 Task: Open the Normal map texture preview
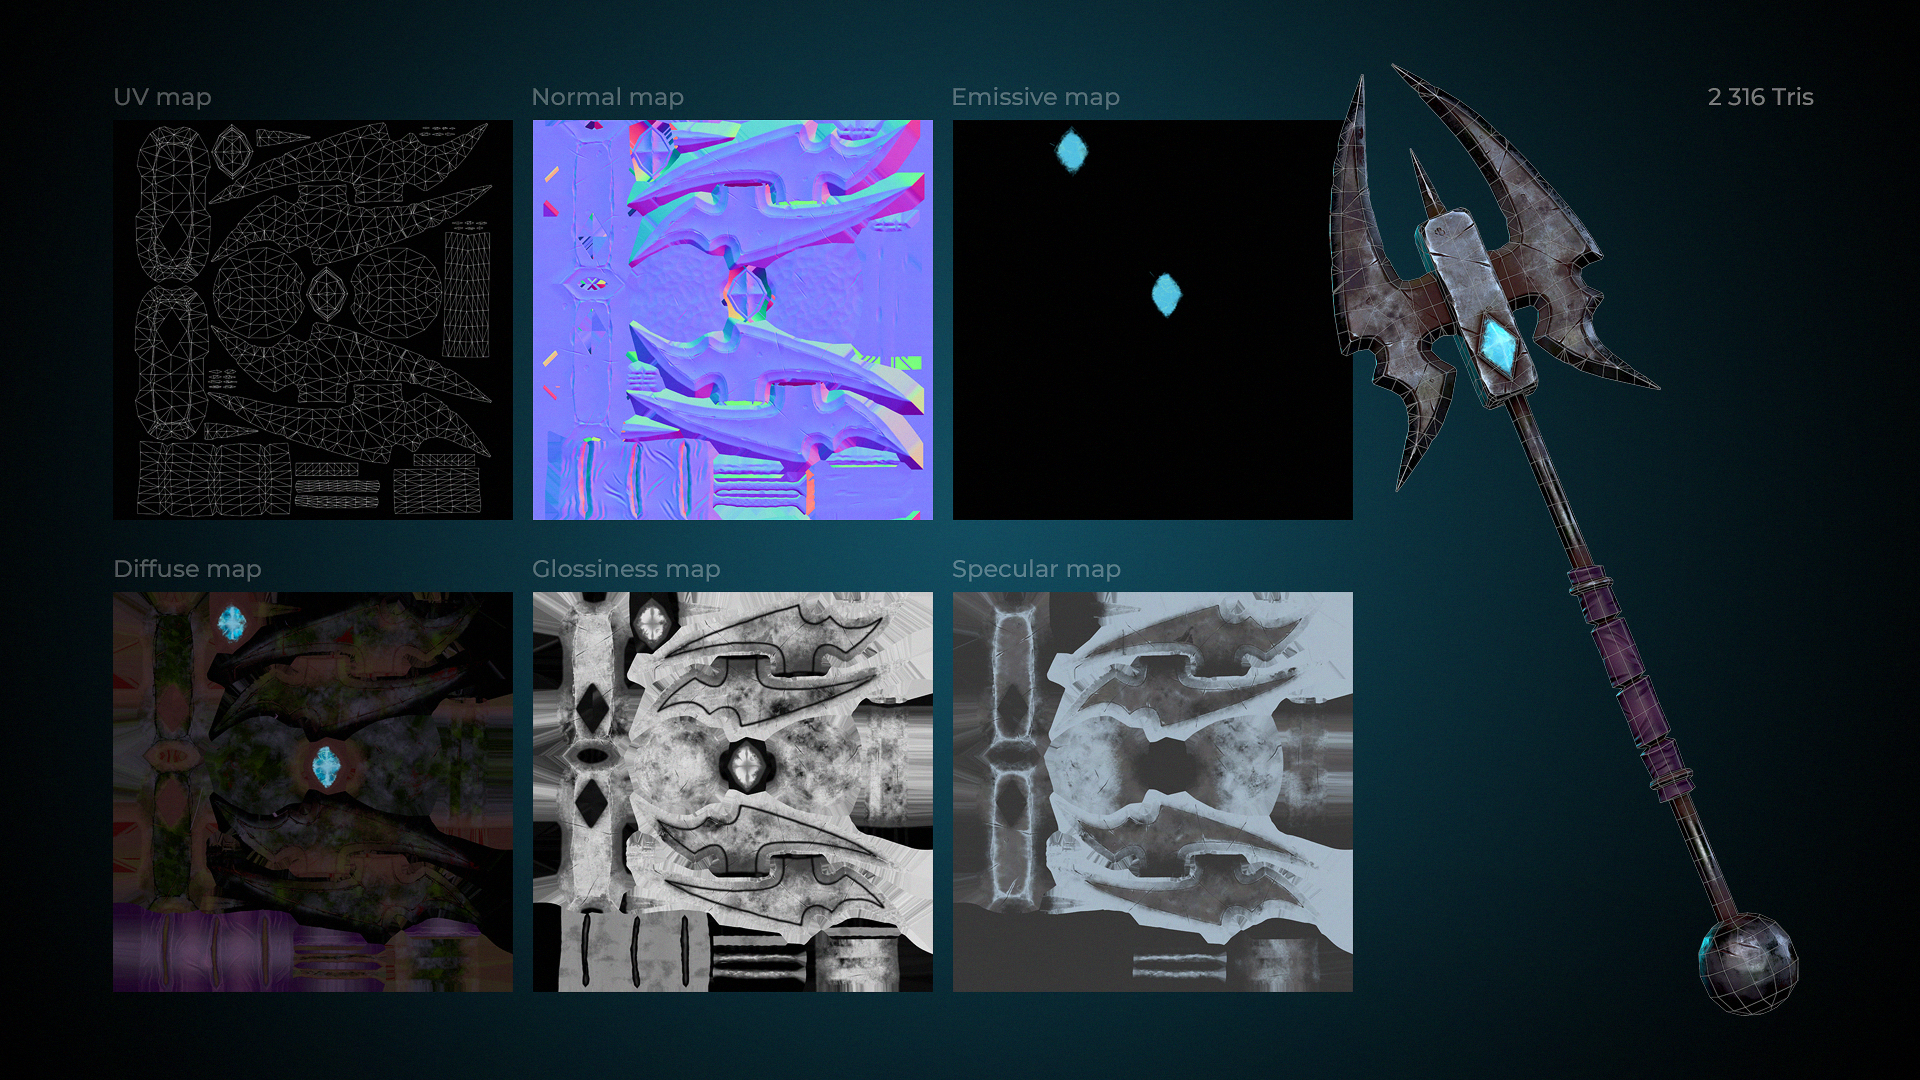pyautogui.click(x=732, y=320)
